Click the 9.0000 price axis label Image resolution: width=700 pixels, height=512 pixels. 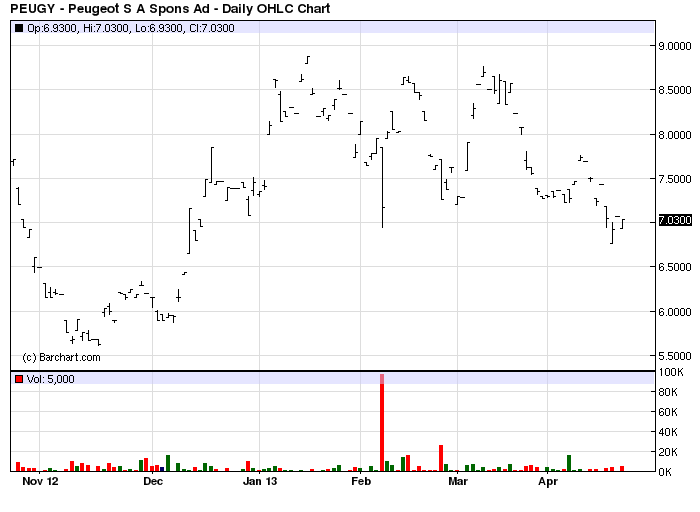click(x=675, y=46)
